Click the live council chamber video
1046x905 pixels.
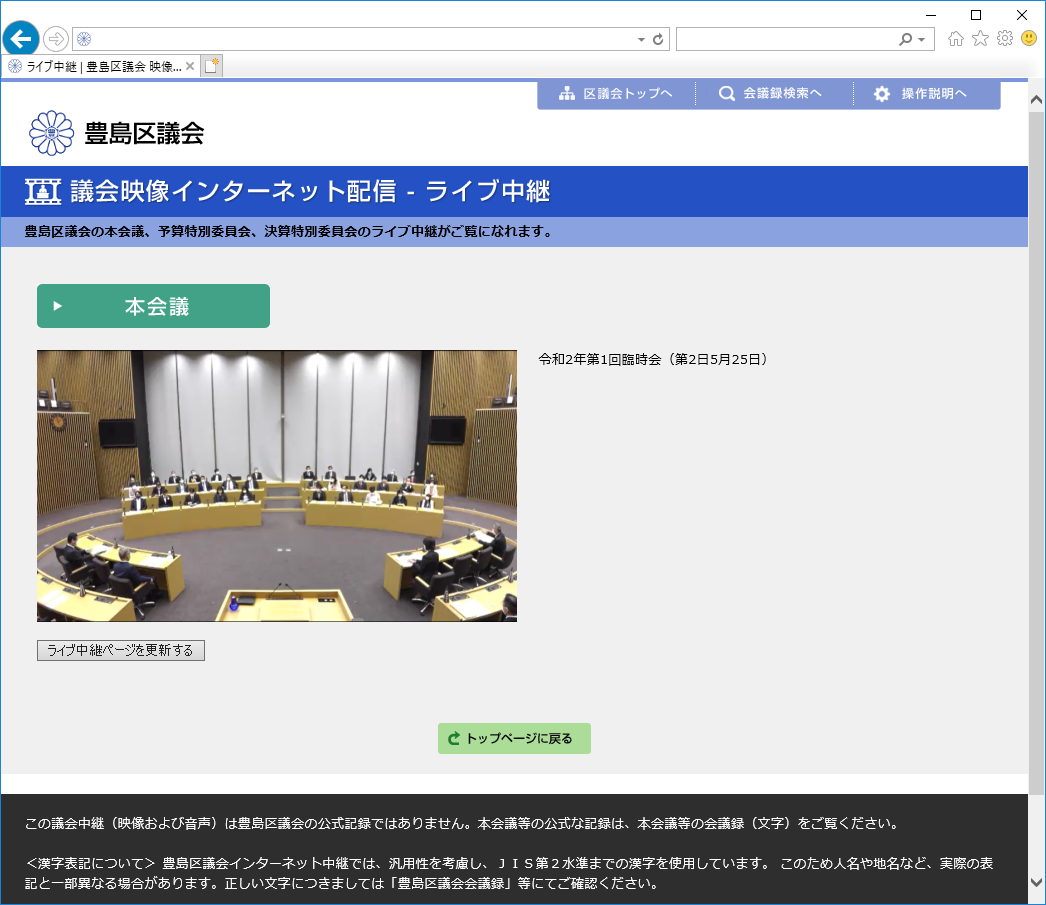pos(277,486)
